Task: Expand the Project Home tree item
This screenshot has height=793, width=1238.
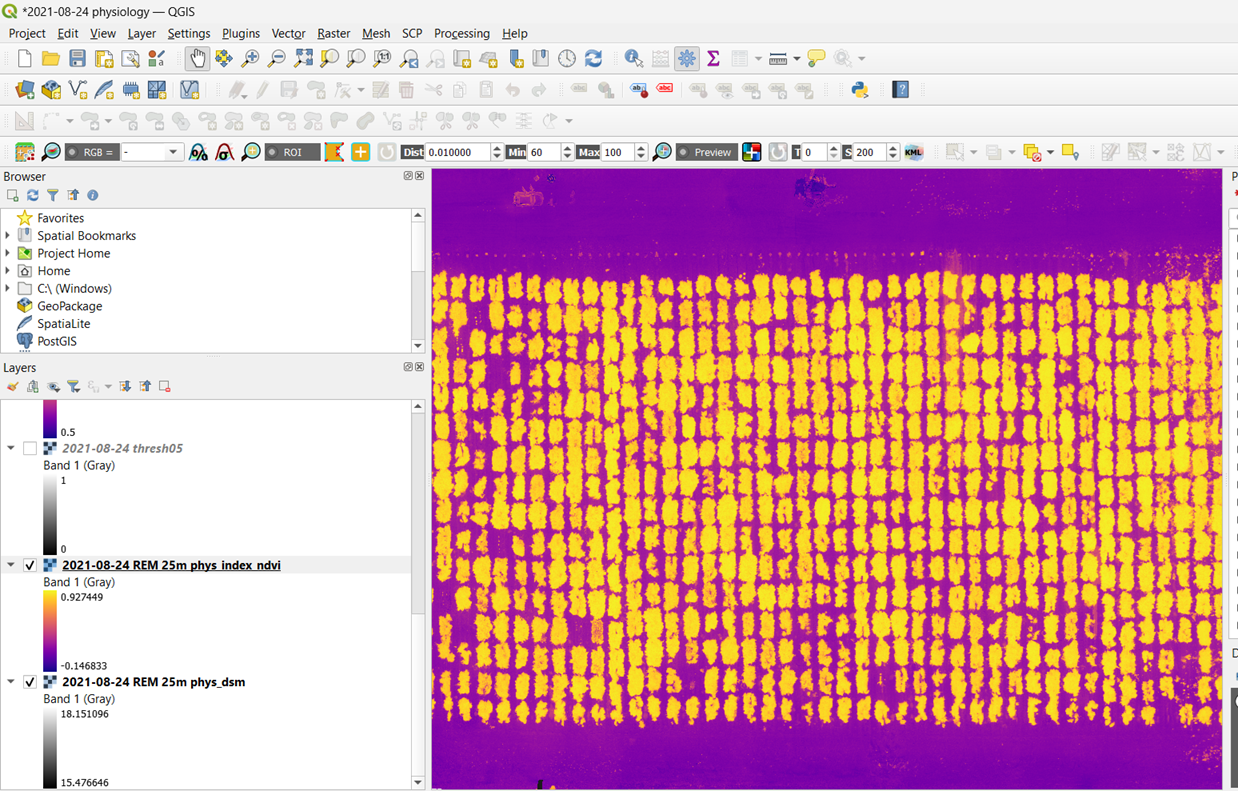Action: click(8, 254)
